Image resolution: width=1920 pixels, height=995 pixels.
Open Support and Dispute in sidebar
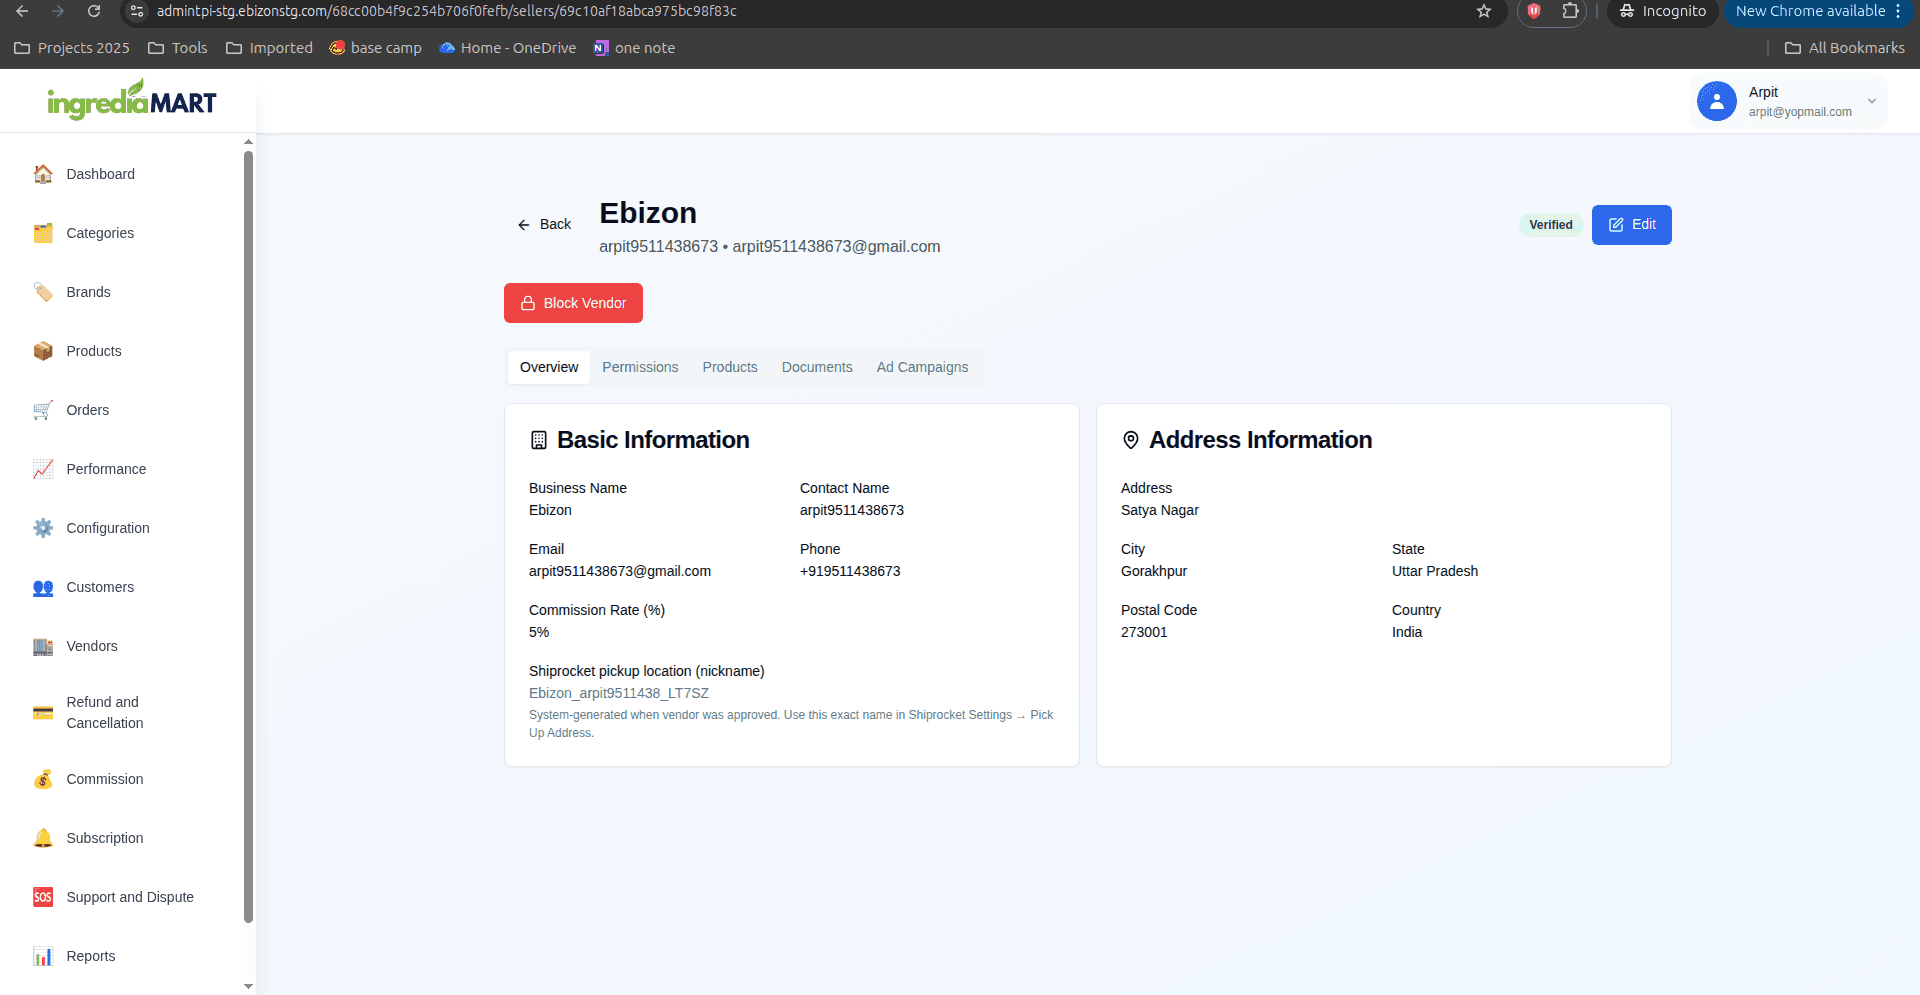click(130, 897)
